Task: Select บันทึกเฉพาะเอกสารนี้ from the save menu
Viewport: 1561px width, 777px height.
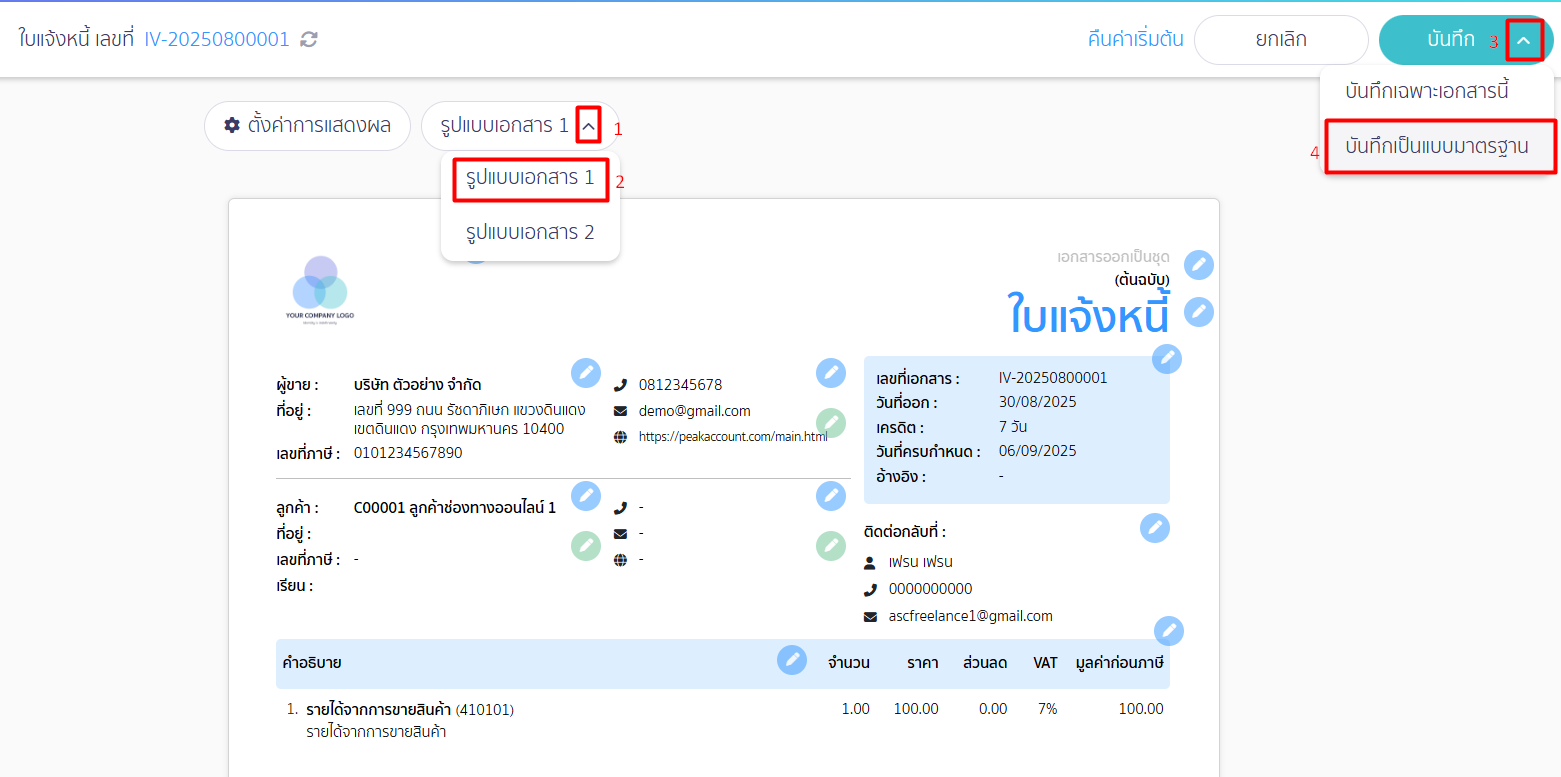Action: coord(1427,91)
